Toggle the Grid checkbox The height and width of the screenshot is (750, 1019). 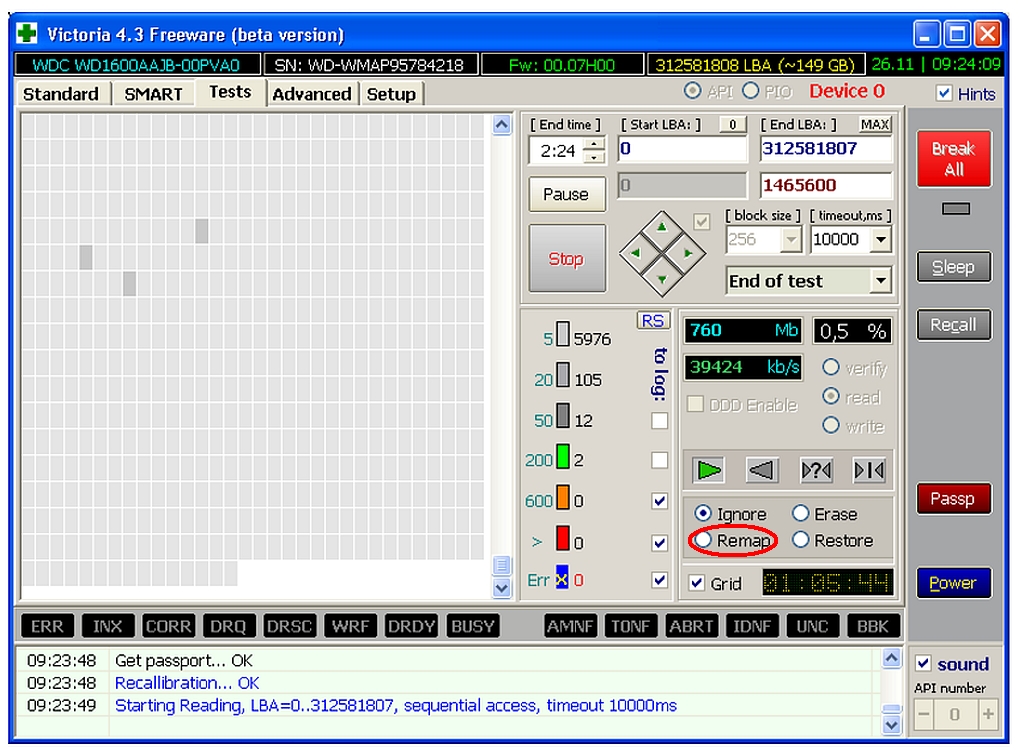pyautogui.click(x=697, y=582)
